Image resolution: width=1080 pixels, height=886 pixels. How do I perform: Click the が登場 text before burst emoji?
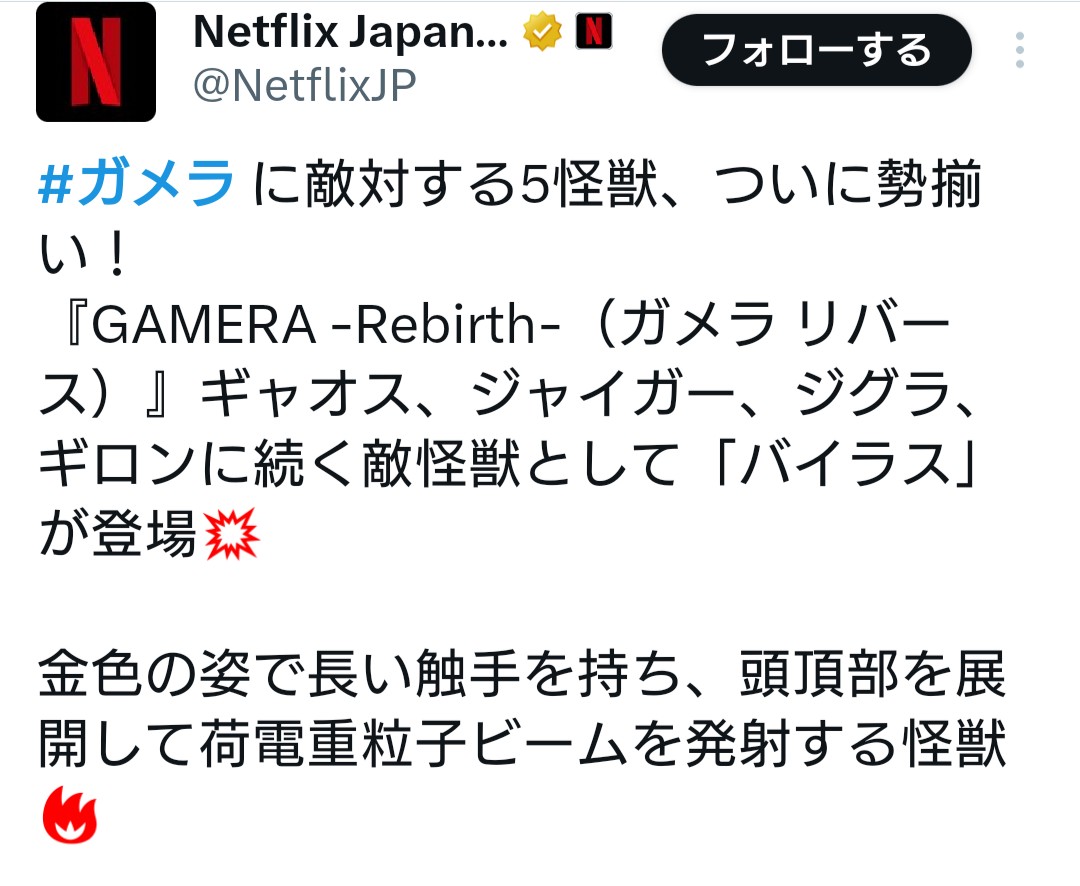tap(118, 534)
